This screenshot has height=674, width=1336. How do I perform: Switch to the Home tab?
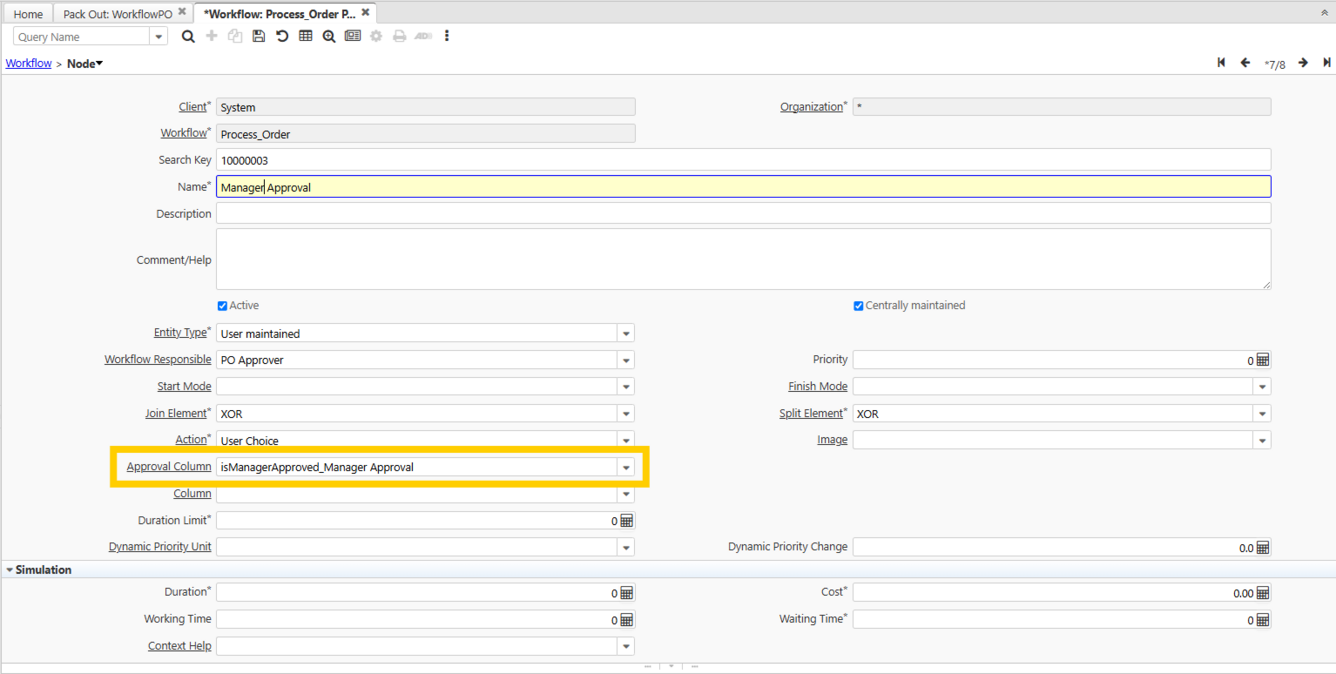click(x=28, y=14)
